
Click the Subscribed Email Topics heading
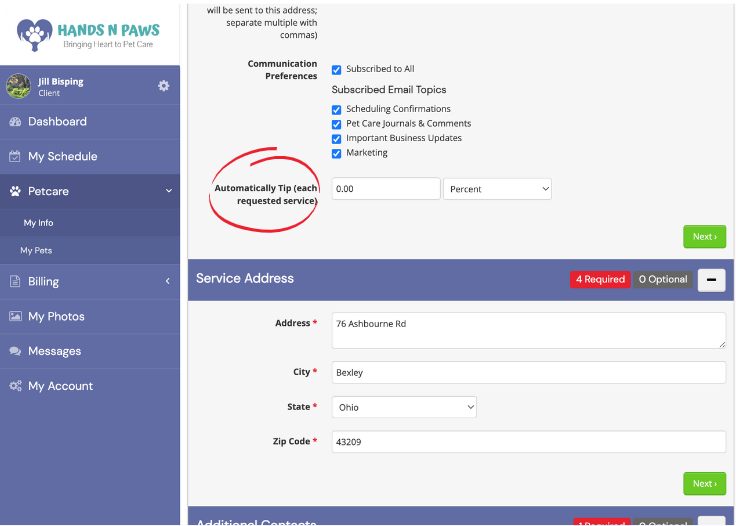click(389, 90)
